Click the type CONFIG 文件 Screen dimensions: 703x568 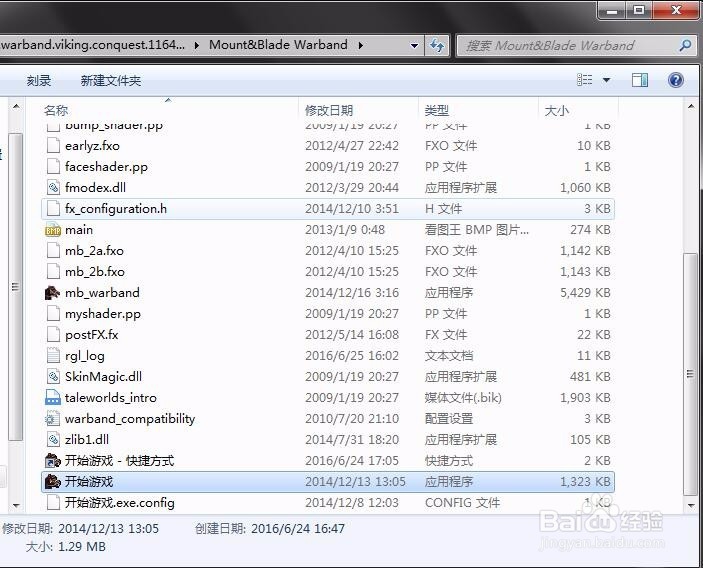pyautogui.click(x=462, y=503)
